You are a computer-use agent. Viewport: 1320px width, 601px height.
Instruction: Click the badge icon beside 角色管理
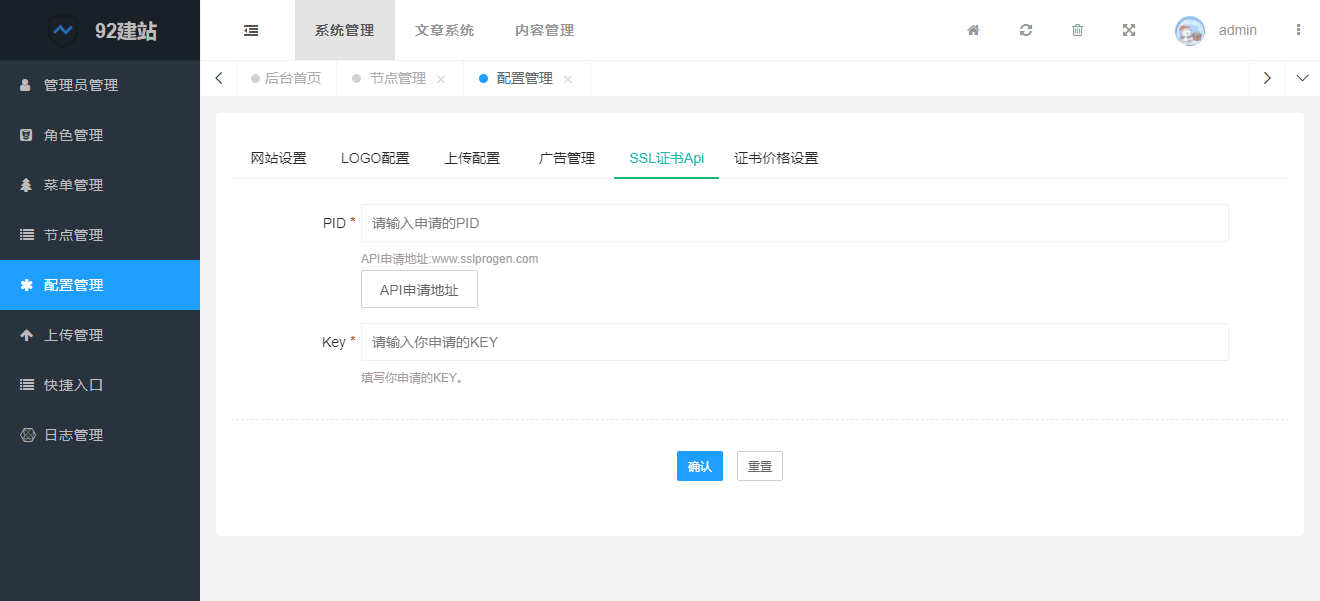point(26,135)
